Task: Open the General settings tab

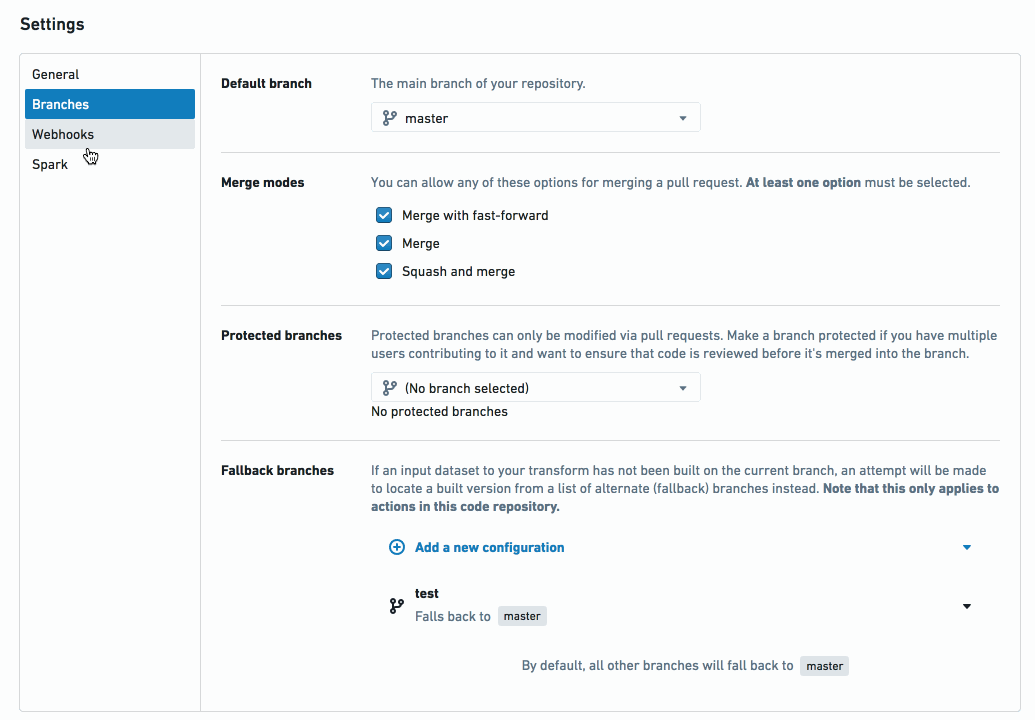Action: (x=110, y=75)
